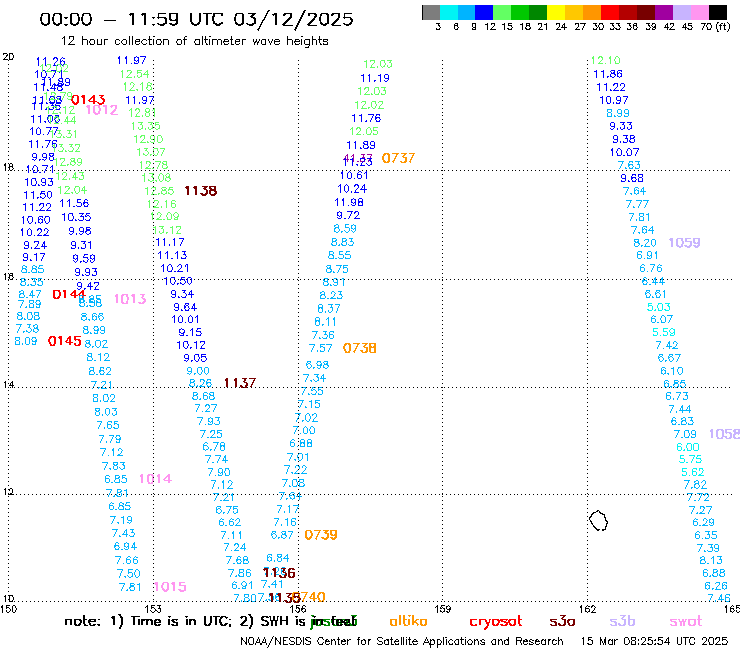Select the black swatch at legend's end
Screen dimensions: 740x650
[718, 12]
